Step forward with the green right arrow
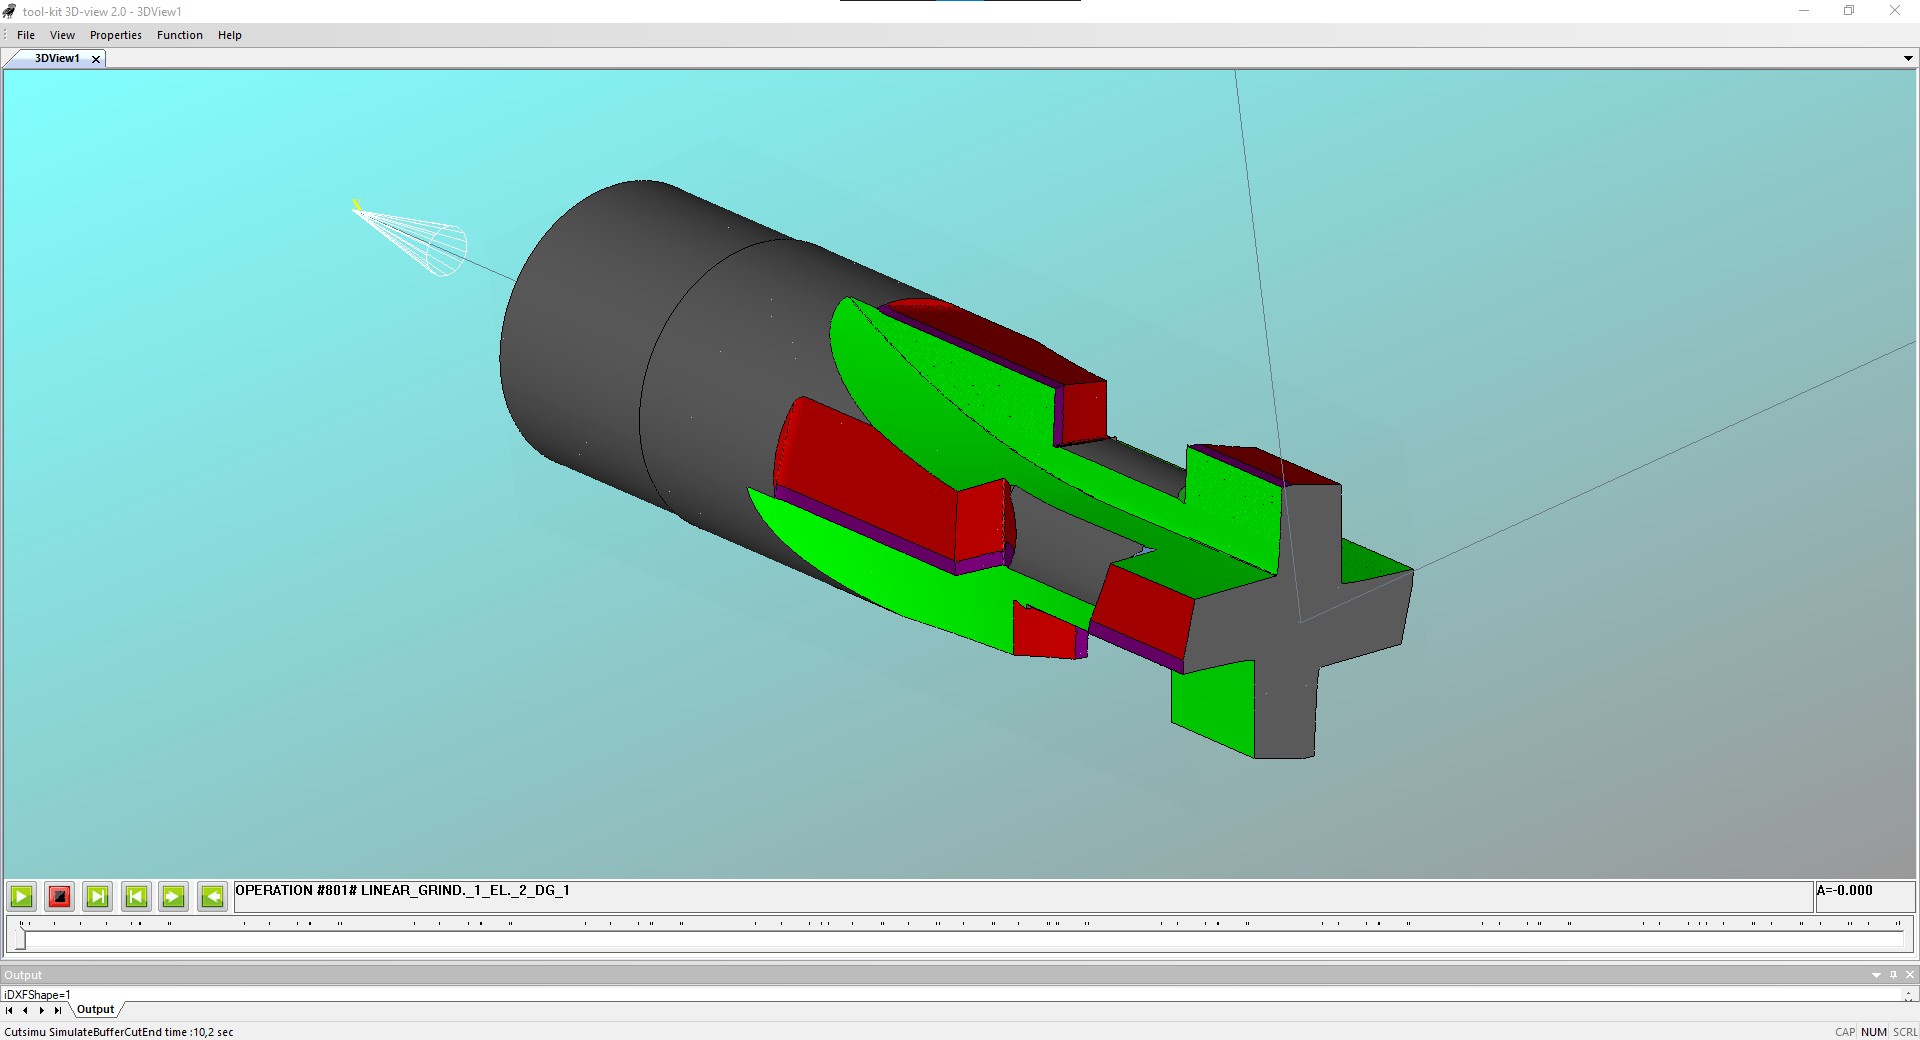Viewport: 1920px width, 1040px height. pyautogui.click(x=174, y=896)
